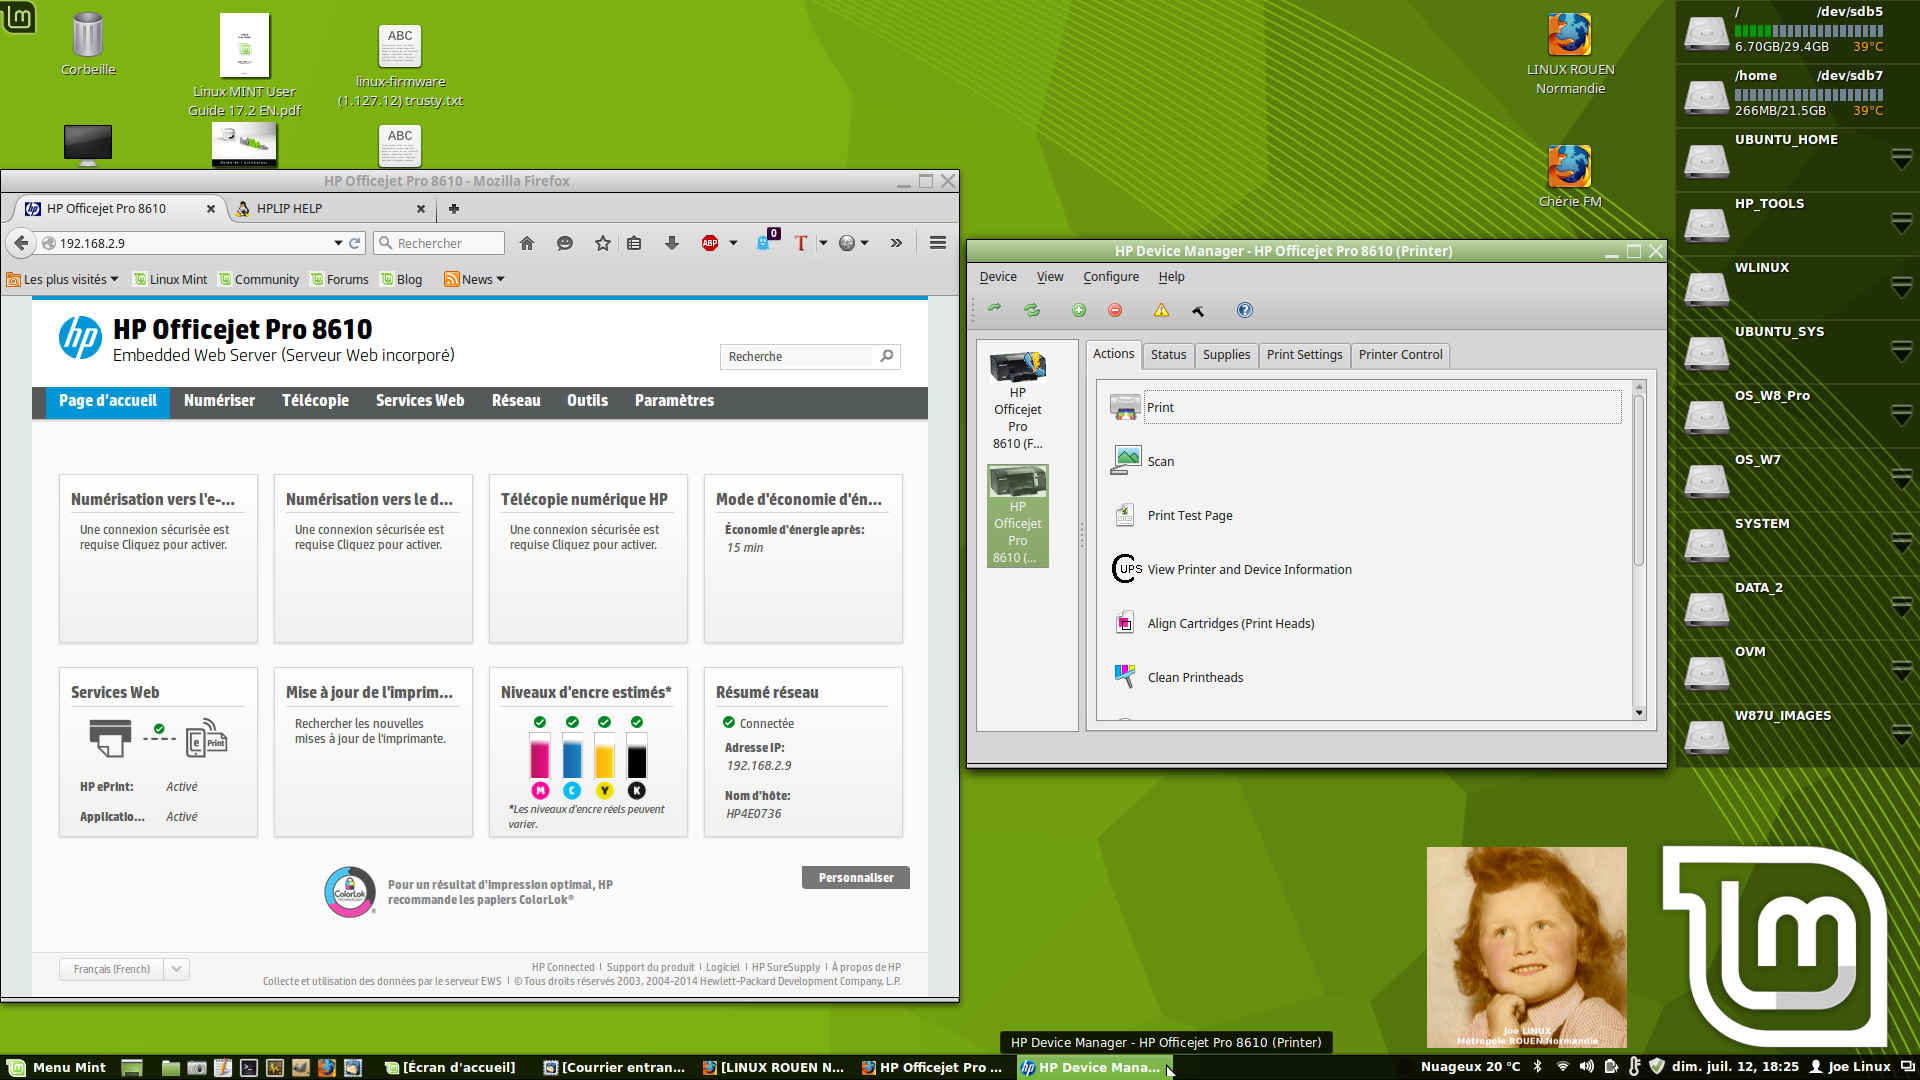Click the Clean Printheads icon
The image size is (1920, 1080).
1125,677
